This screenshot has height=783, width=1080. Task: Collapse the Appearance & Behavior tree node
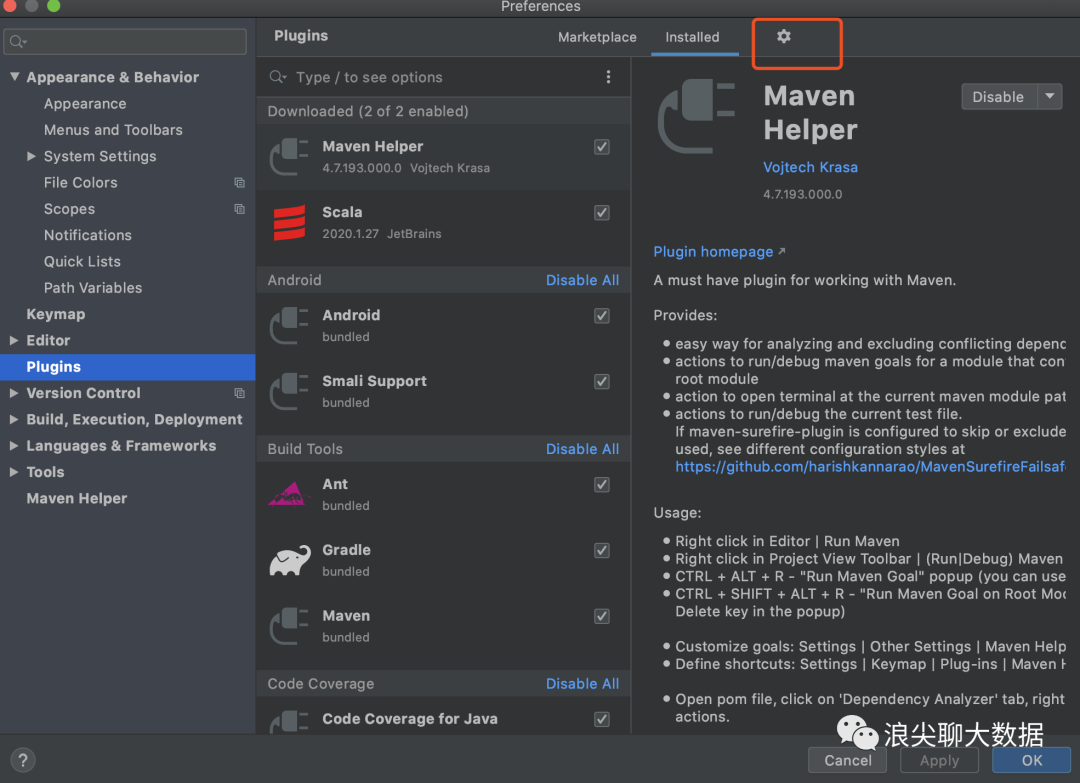pyautogui.click(x=14, y=76)
